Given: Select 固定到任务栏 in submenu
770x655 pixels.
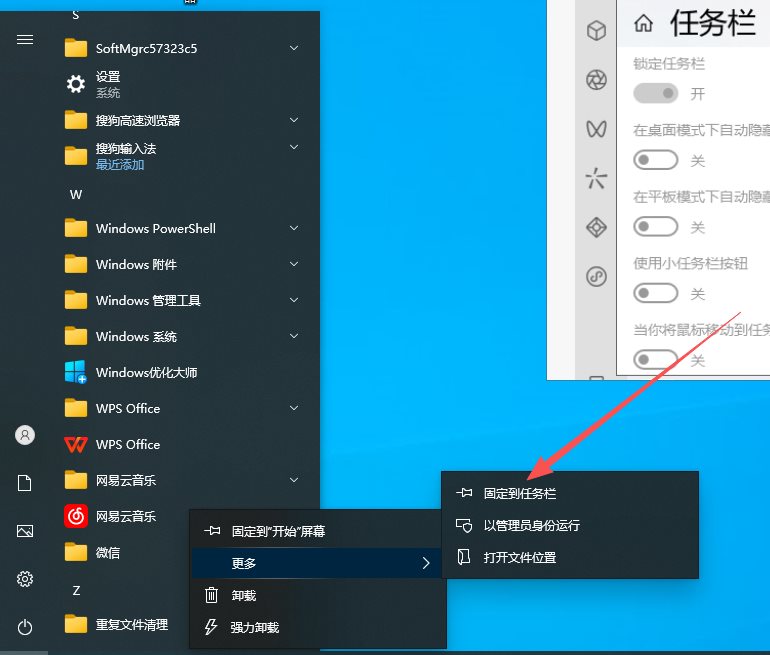Looking at the screenshot, I should pyautogui.click(x=570, y=493).
